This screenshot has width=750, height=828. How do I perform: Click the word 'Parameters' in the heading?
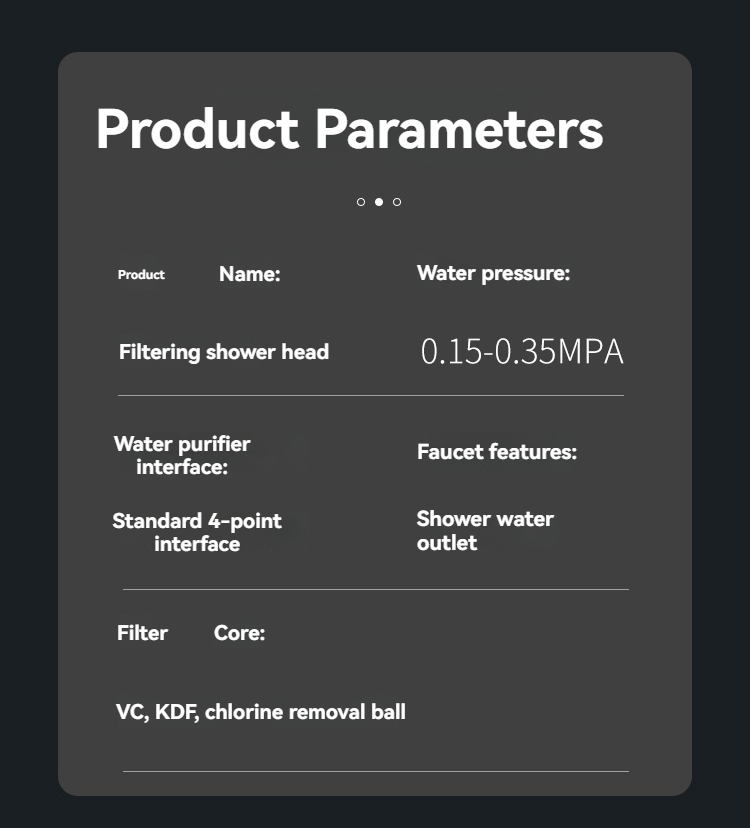tap(459, 129)
